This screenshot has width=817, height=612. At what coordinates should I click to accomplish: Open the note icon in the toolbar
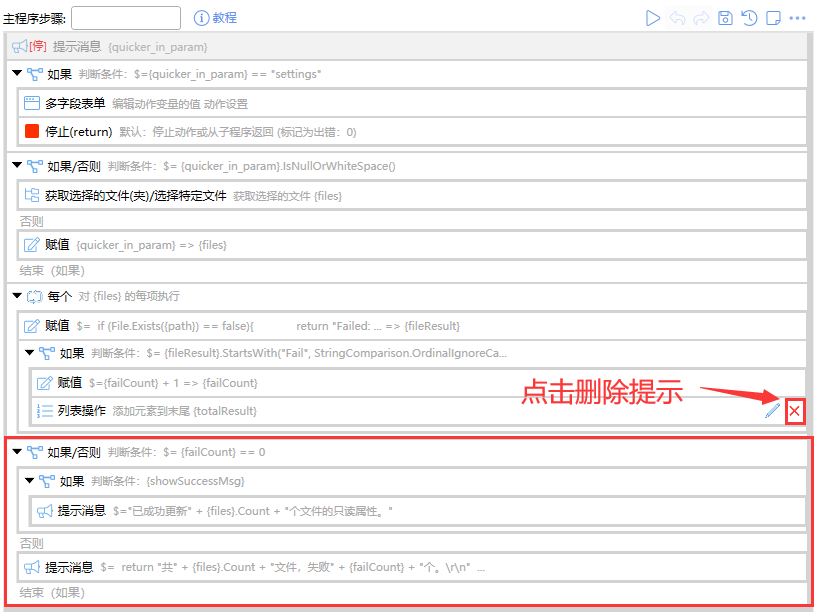pos(773,18)
